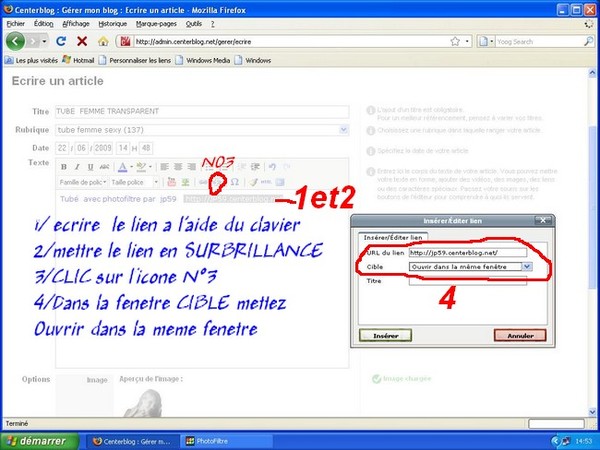
Task: Set text color with the A icon
Action: pos(122,167)
